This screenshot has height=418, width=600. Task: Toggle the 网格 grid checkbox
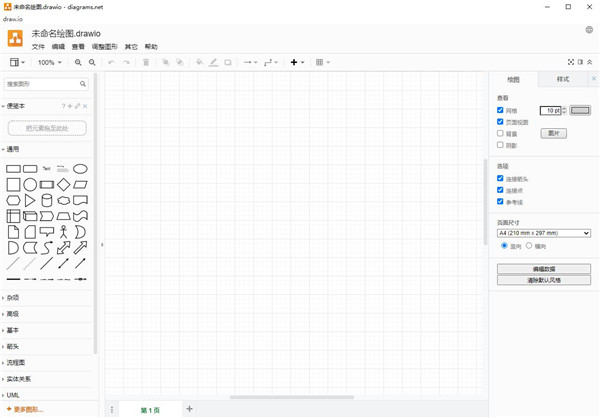(x=500, y=110)
